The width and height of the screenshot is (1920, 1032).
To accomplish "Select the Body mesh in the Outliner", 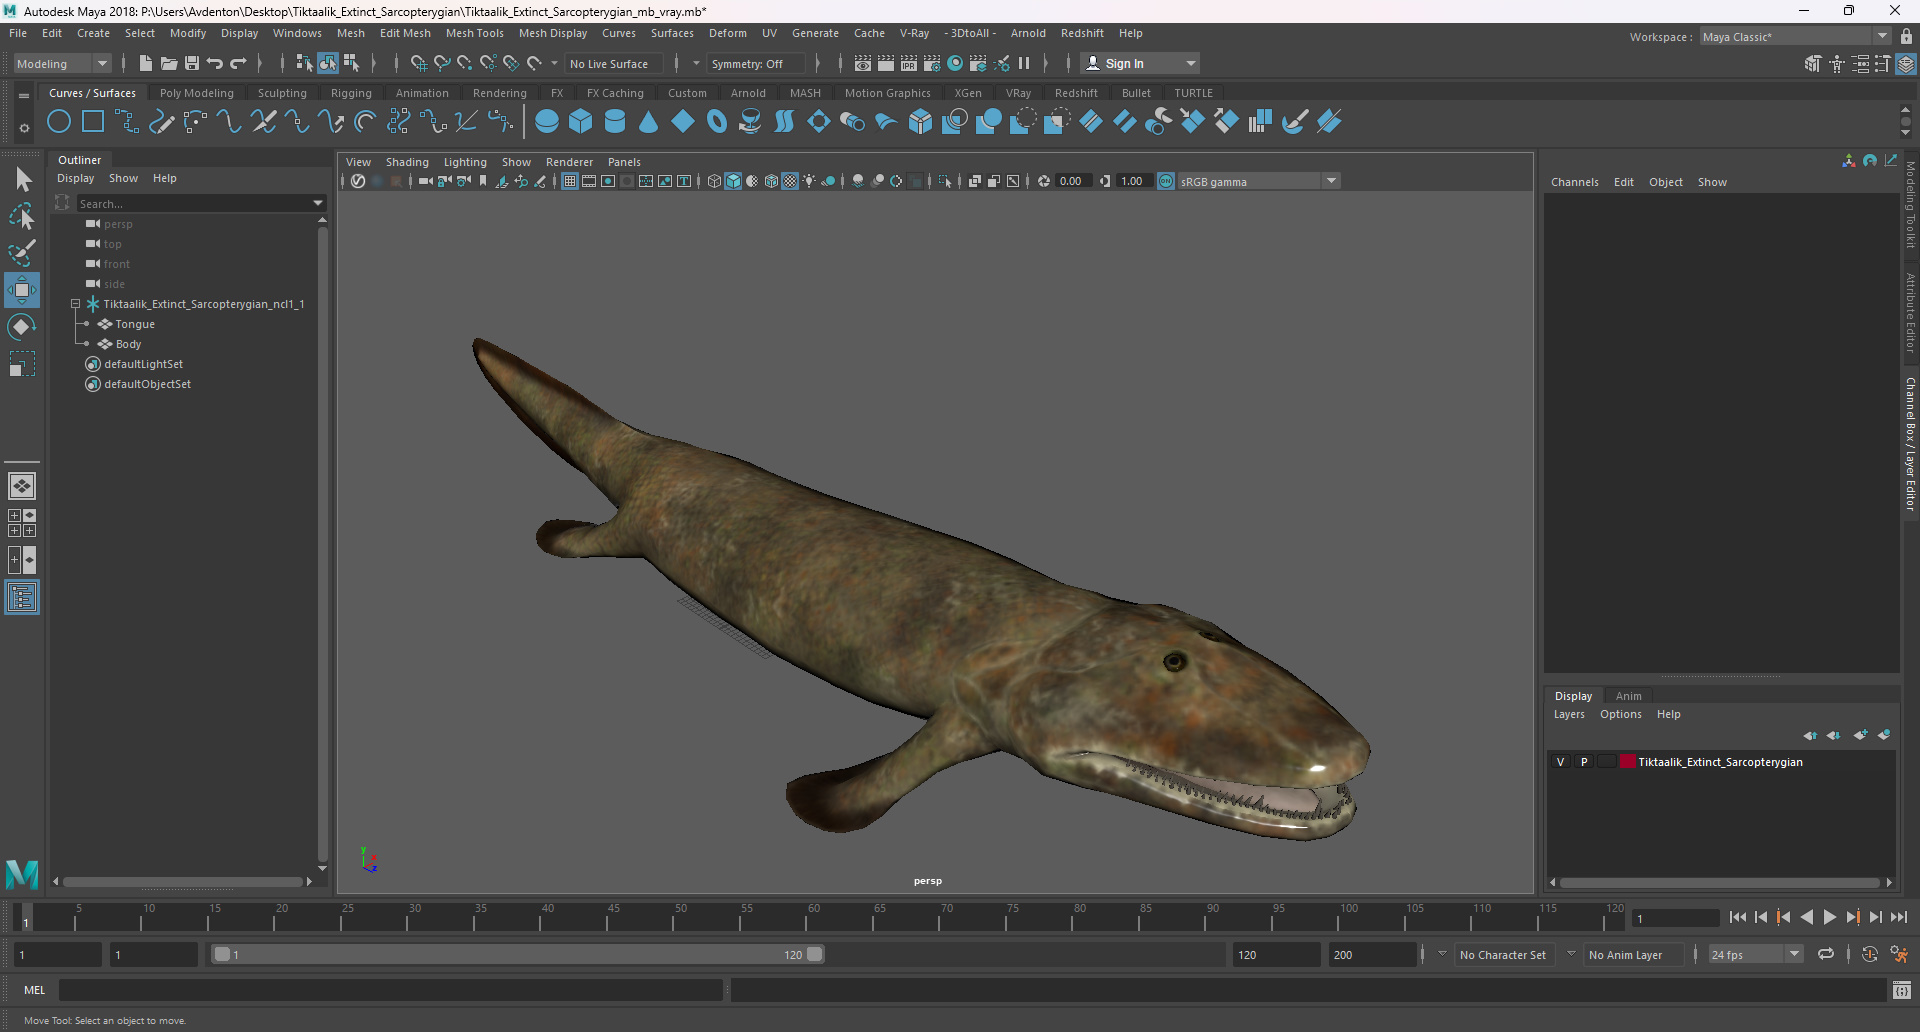I will click(x=128, y=344).
